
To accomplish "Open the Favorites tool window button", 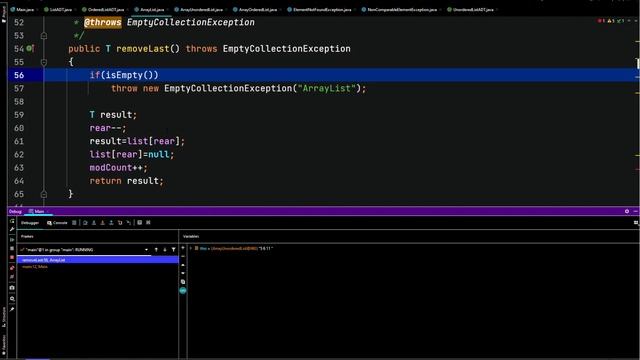I will pyautogui.click(x=4, y=345).
